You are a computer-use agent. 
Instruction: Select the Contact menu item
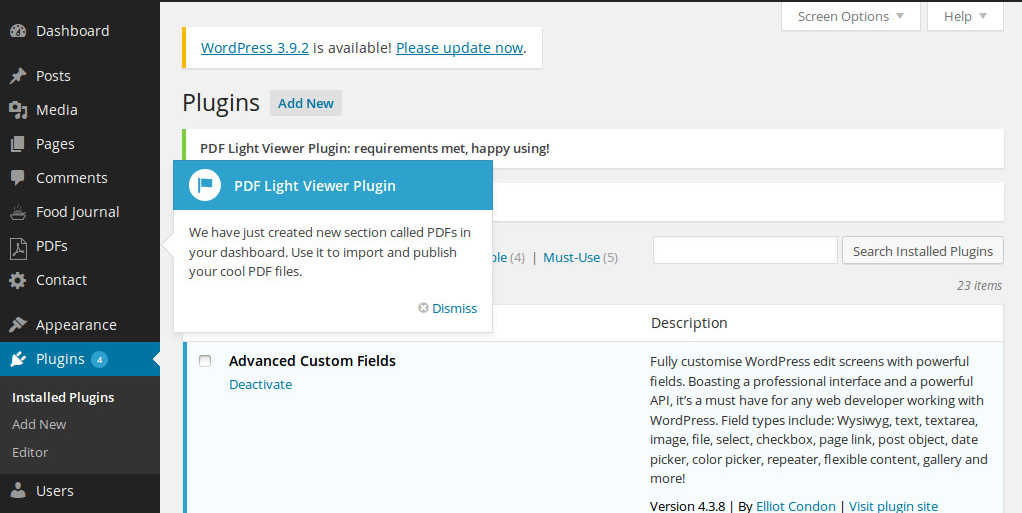(x=61, y=280)
